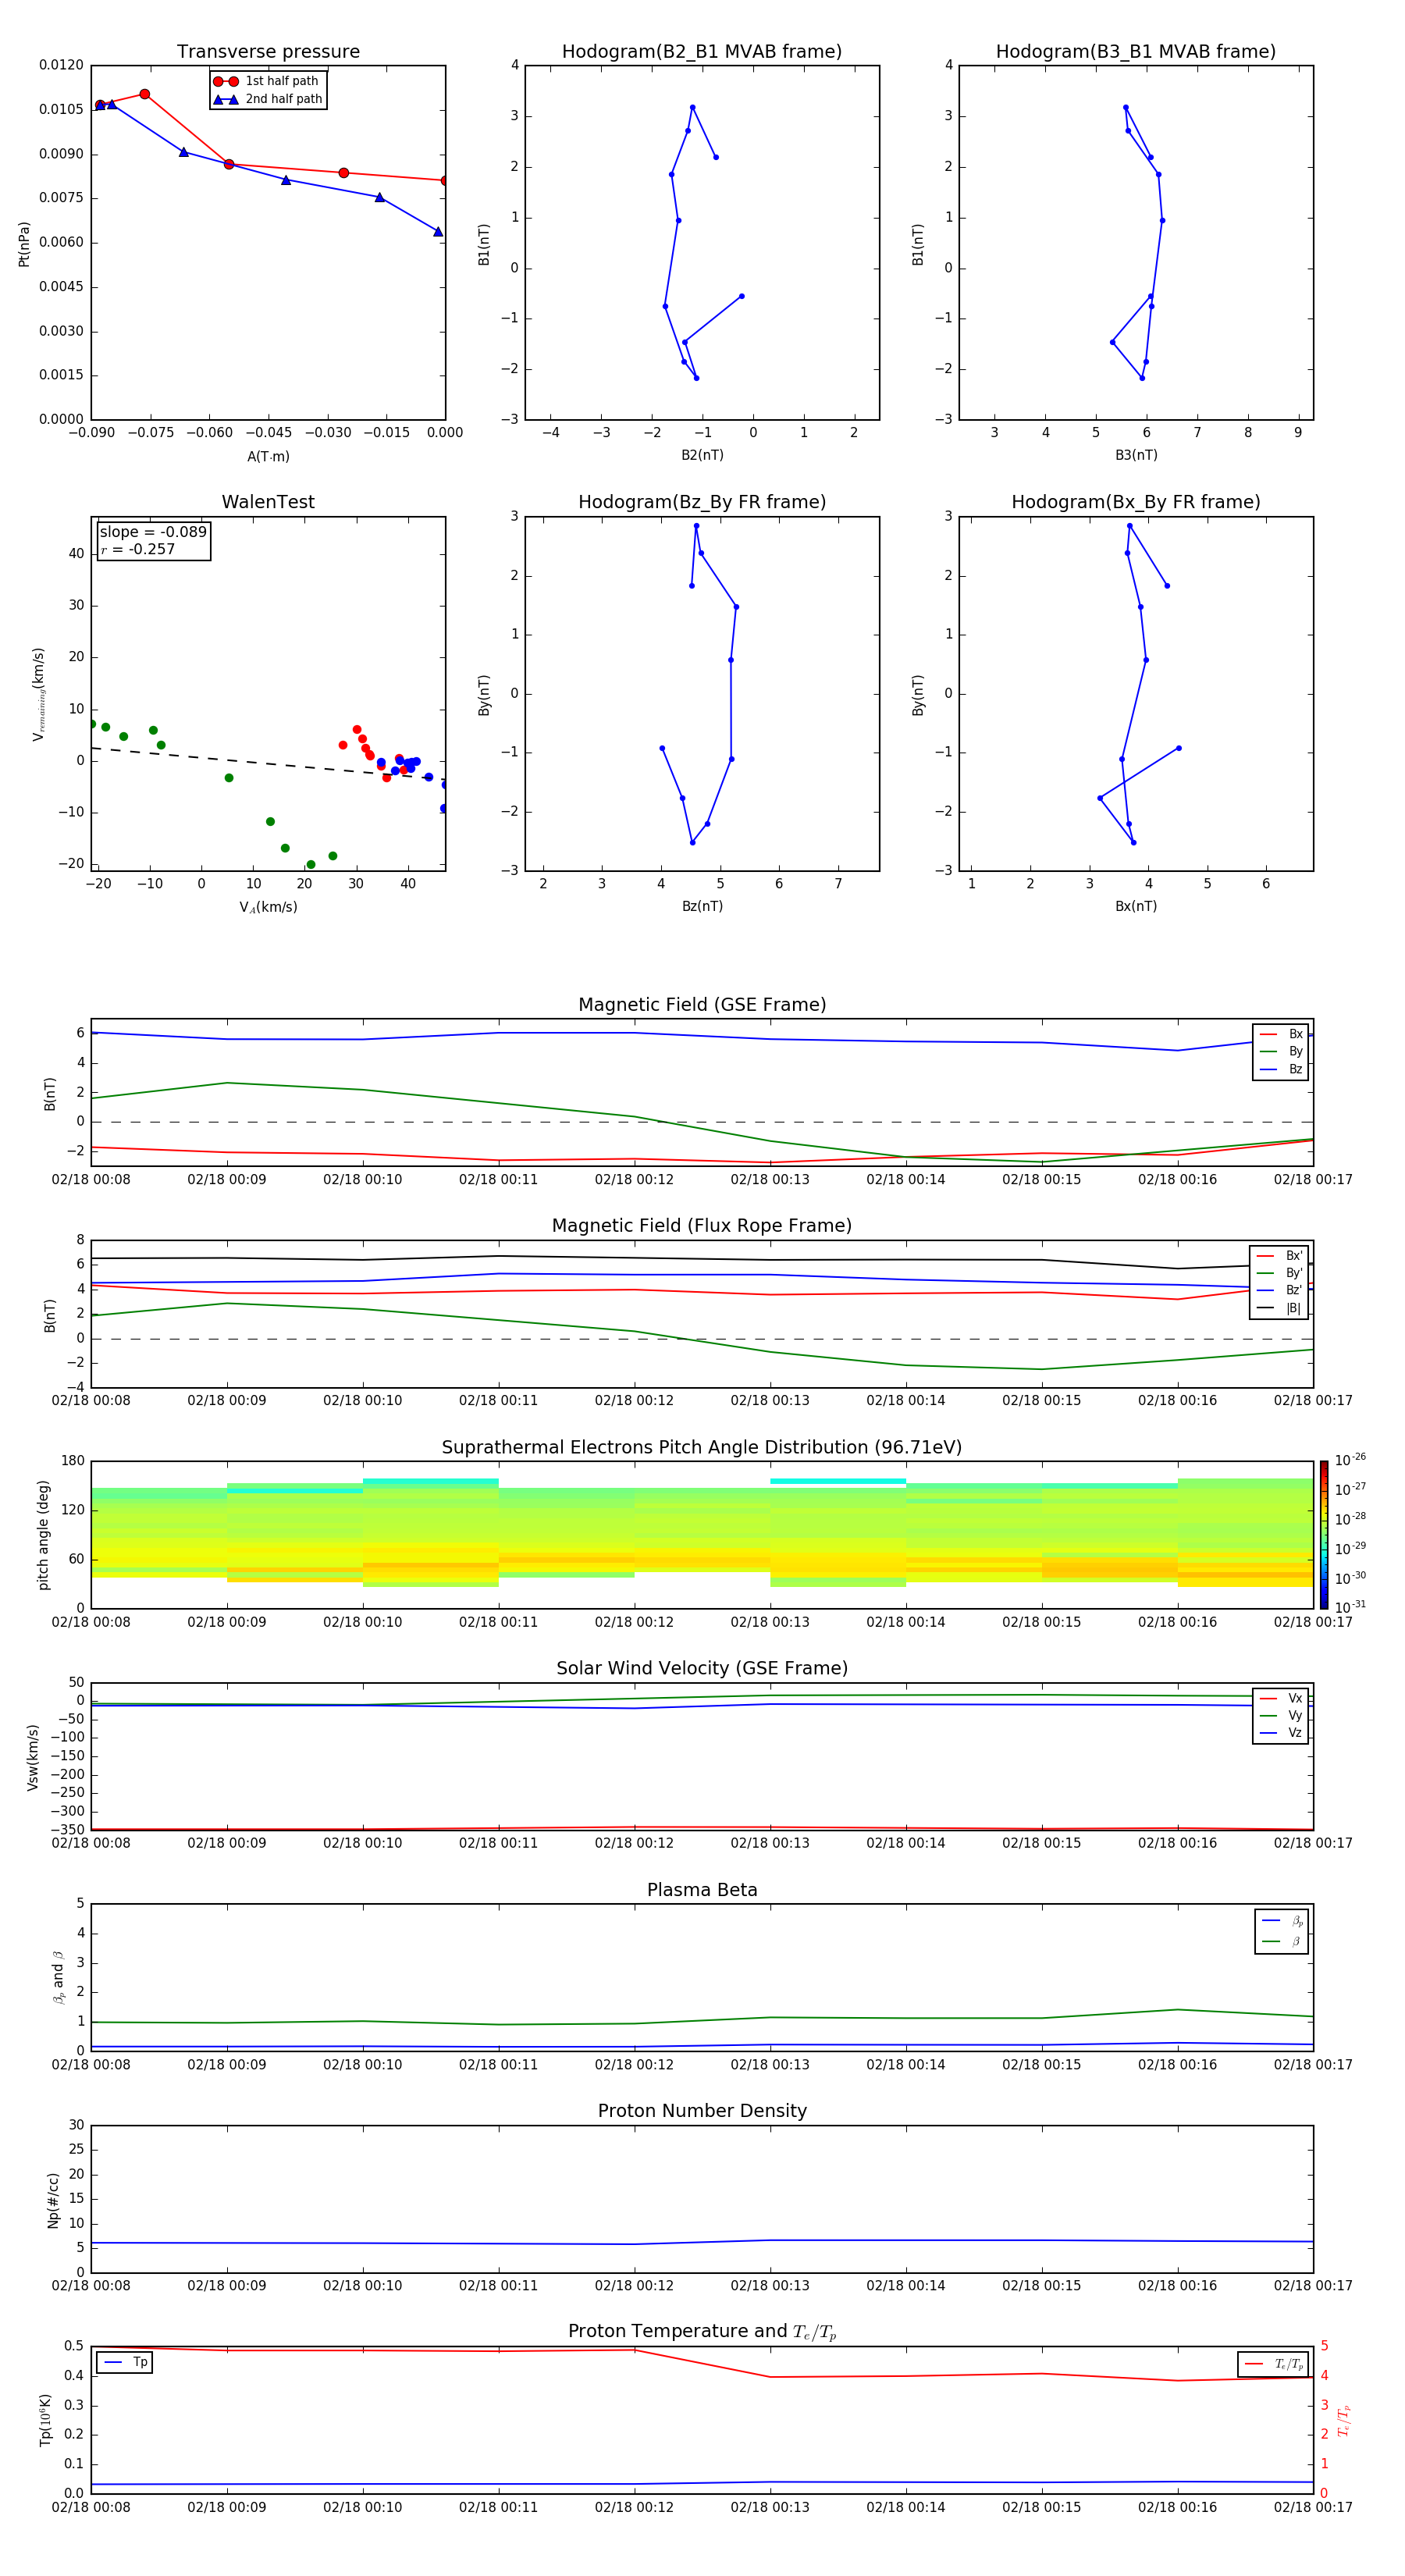Click 'Solar Wind Velocity (GSE Frame)' title
The image size is (1405, 2576).
[702, 1668]
